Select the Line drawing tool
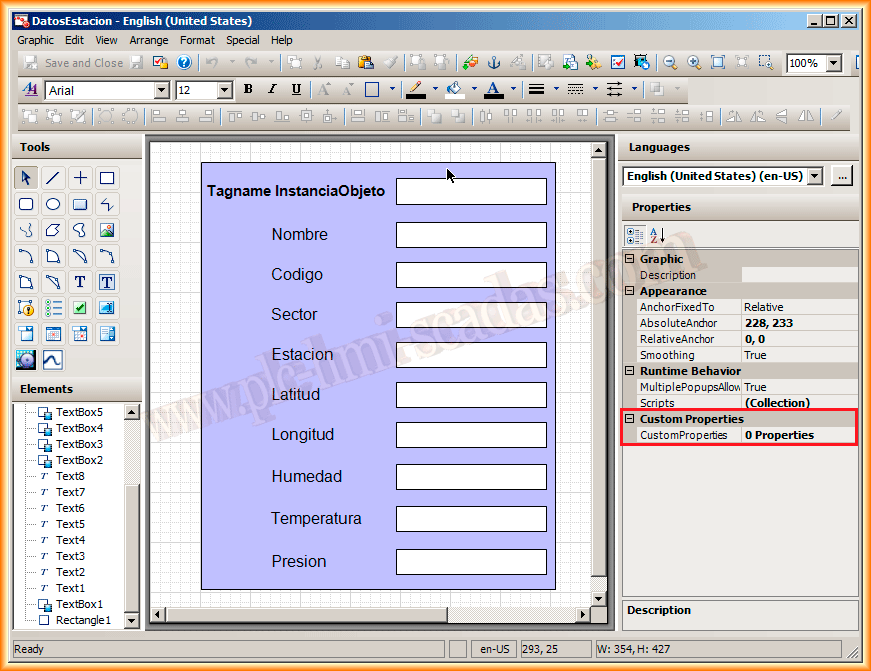This screenshot has height=671, width=871. [53, 178]
